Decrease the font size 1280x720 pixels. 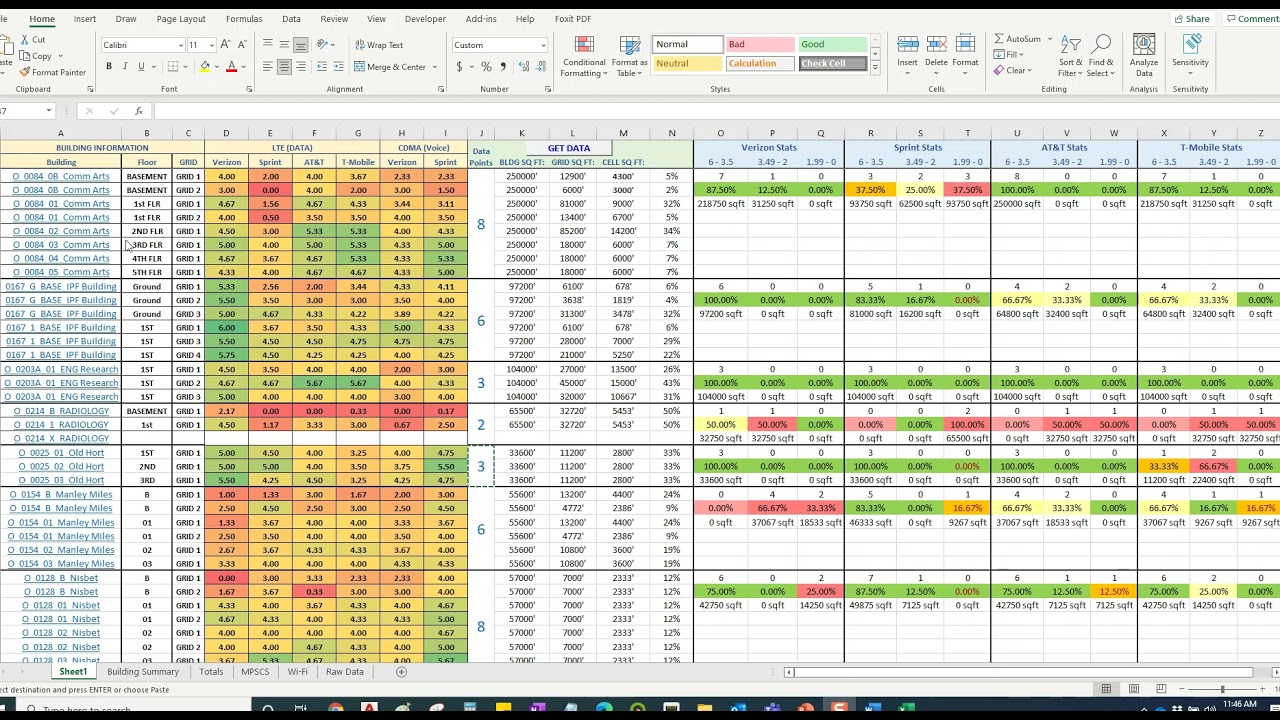242,45
